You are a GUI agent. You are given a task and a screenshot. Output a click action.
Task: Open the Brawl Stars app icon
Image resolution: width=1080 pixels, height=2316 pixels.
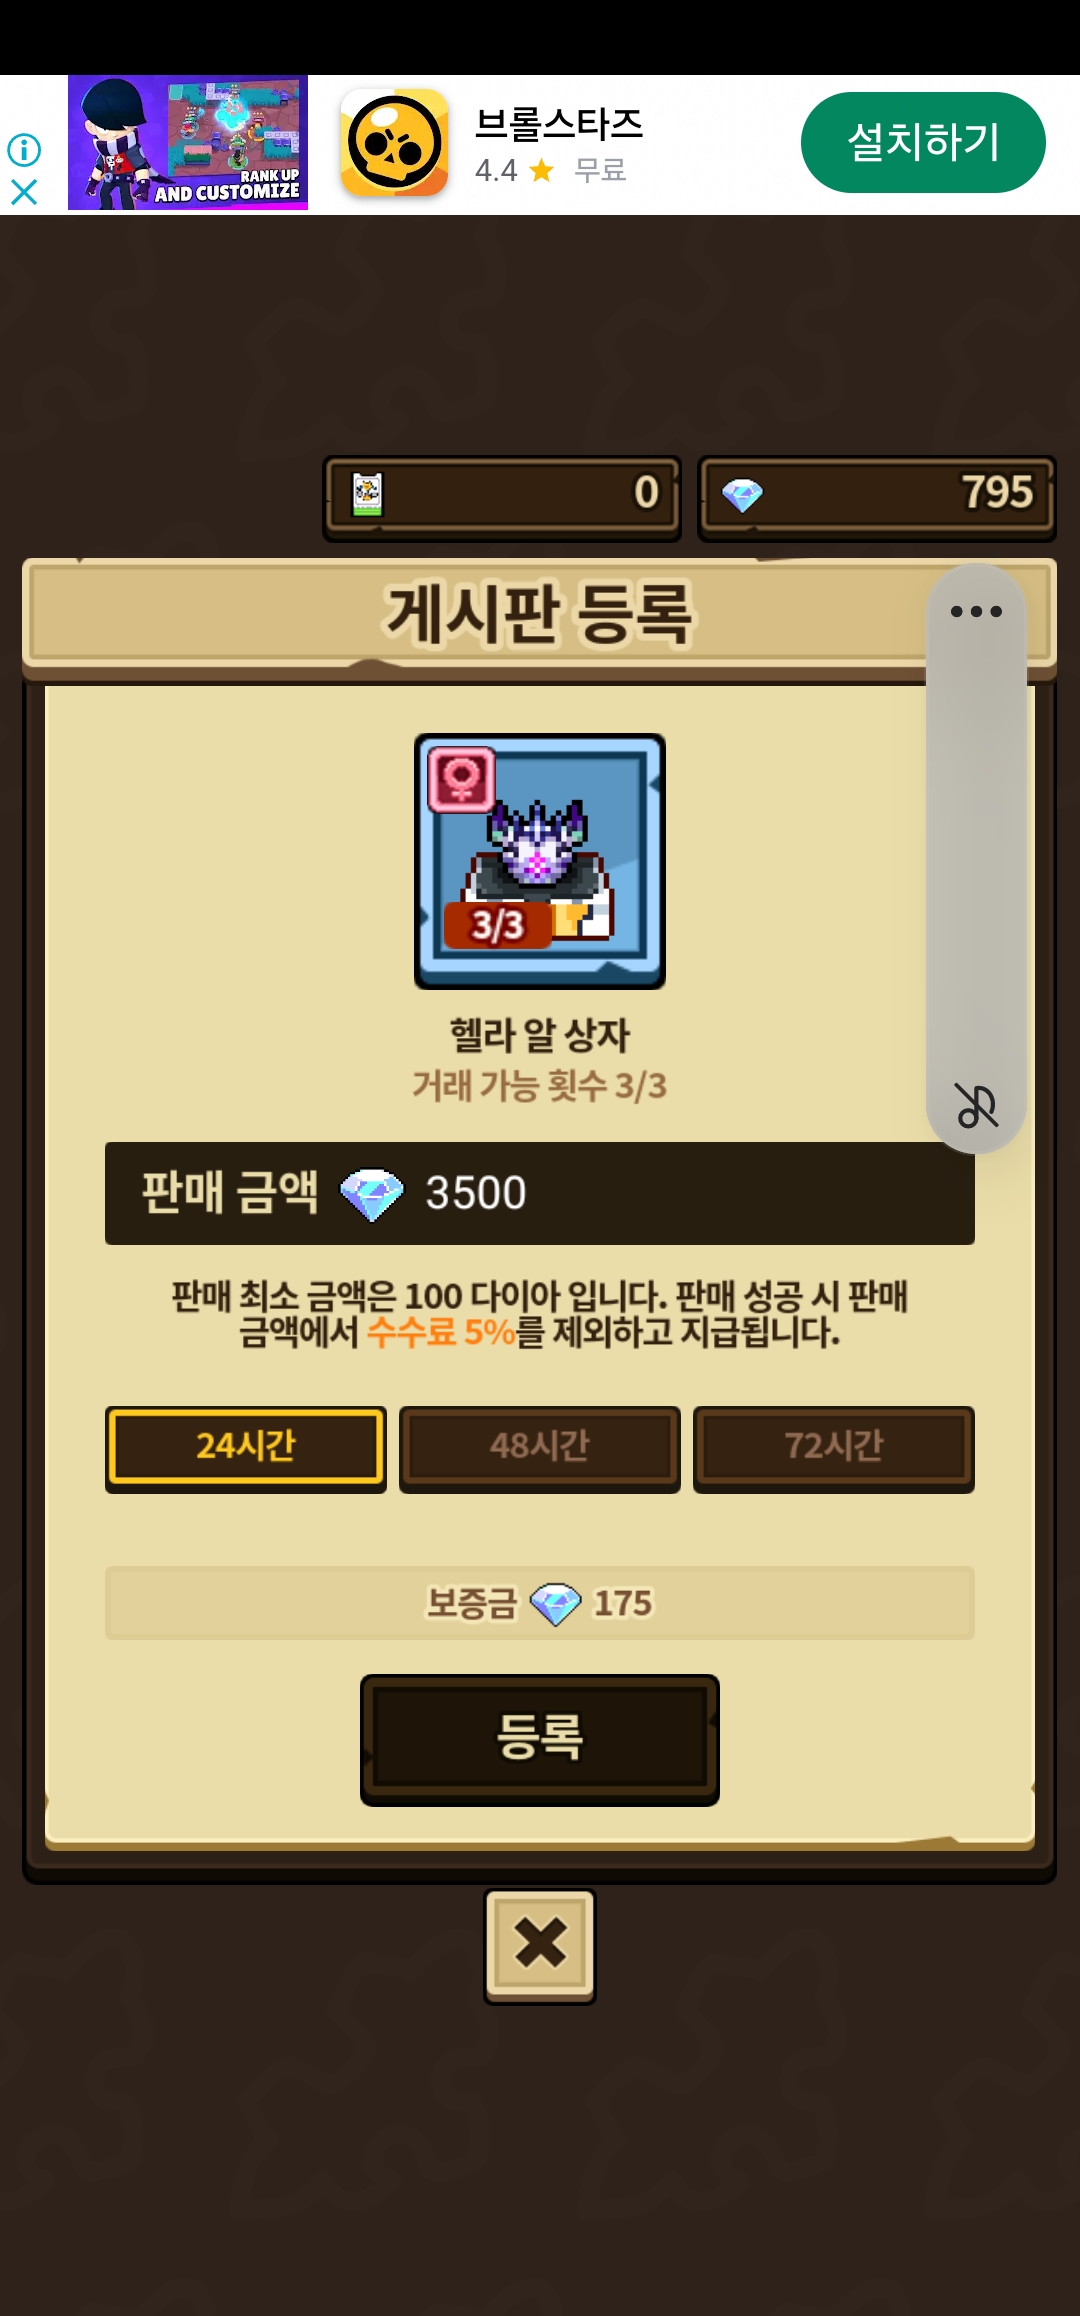tap(394, 143)
